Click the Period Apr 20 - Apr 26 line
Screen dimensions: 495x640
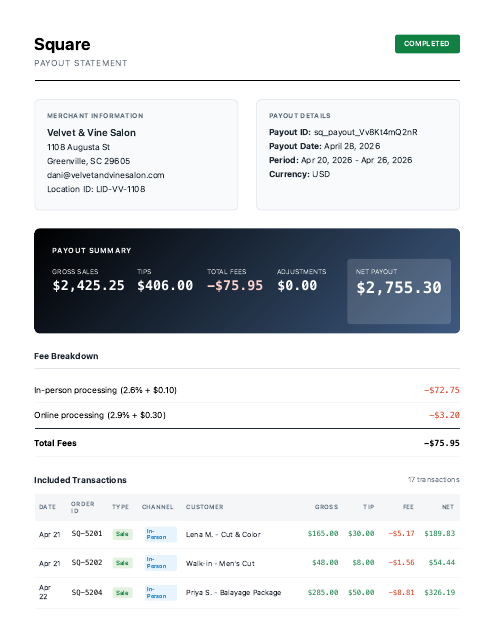coord(340,160)
